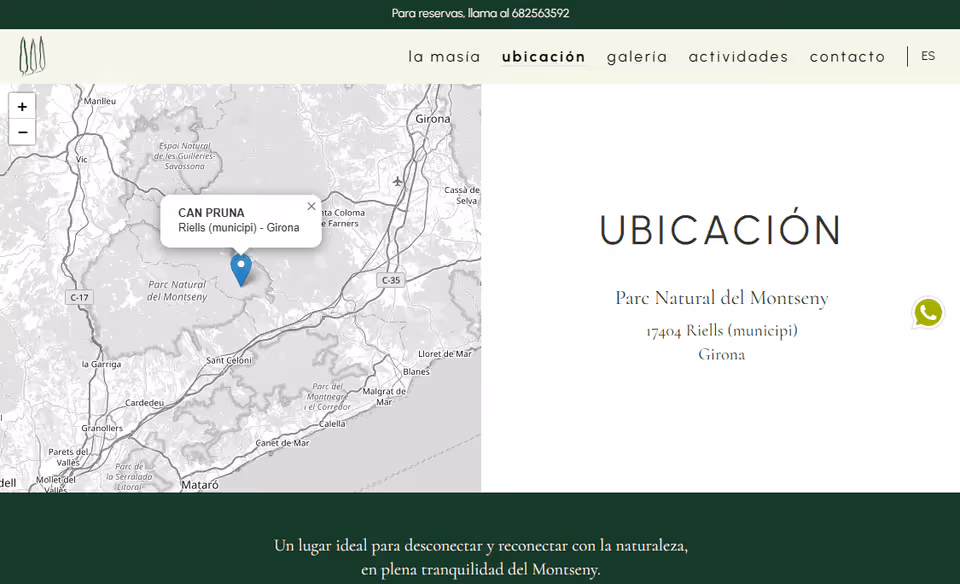This screenshot has width=960, height=584.
Task: Open the galería page
Action: point(637,57)
